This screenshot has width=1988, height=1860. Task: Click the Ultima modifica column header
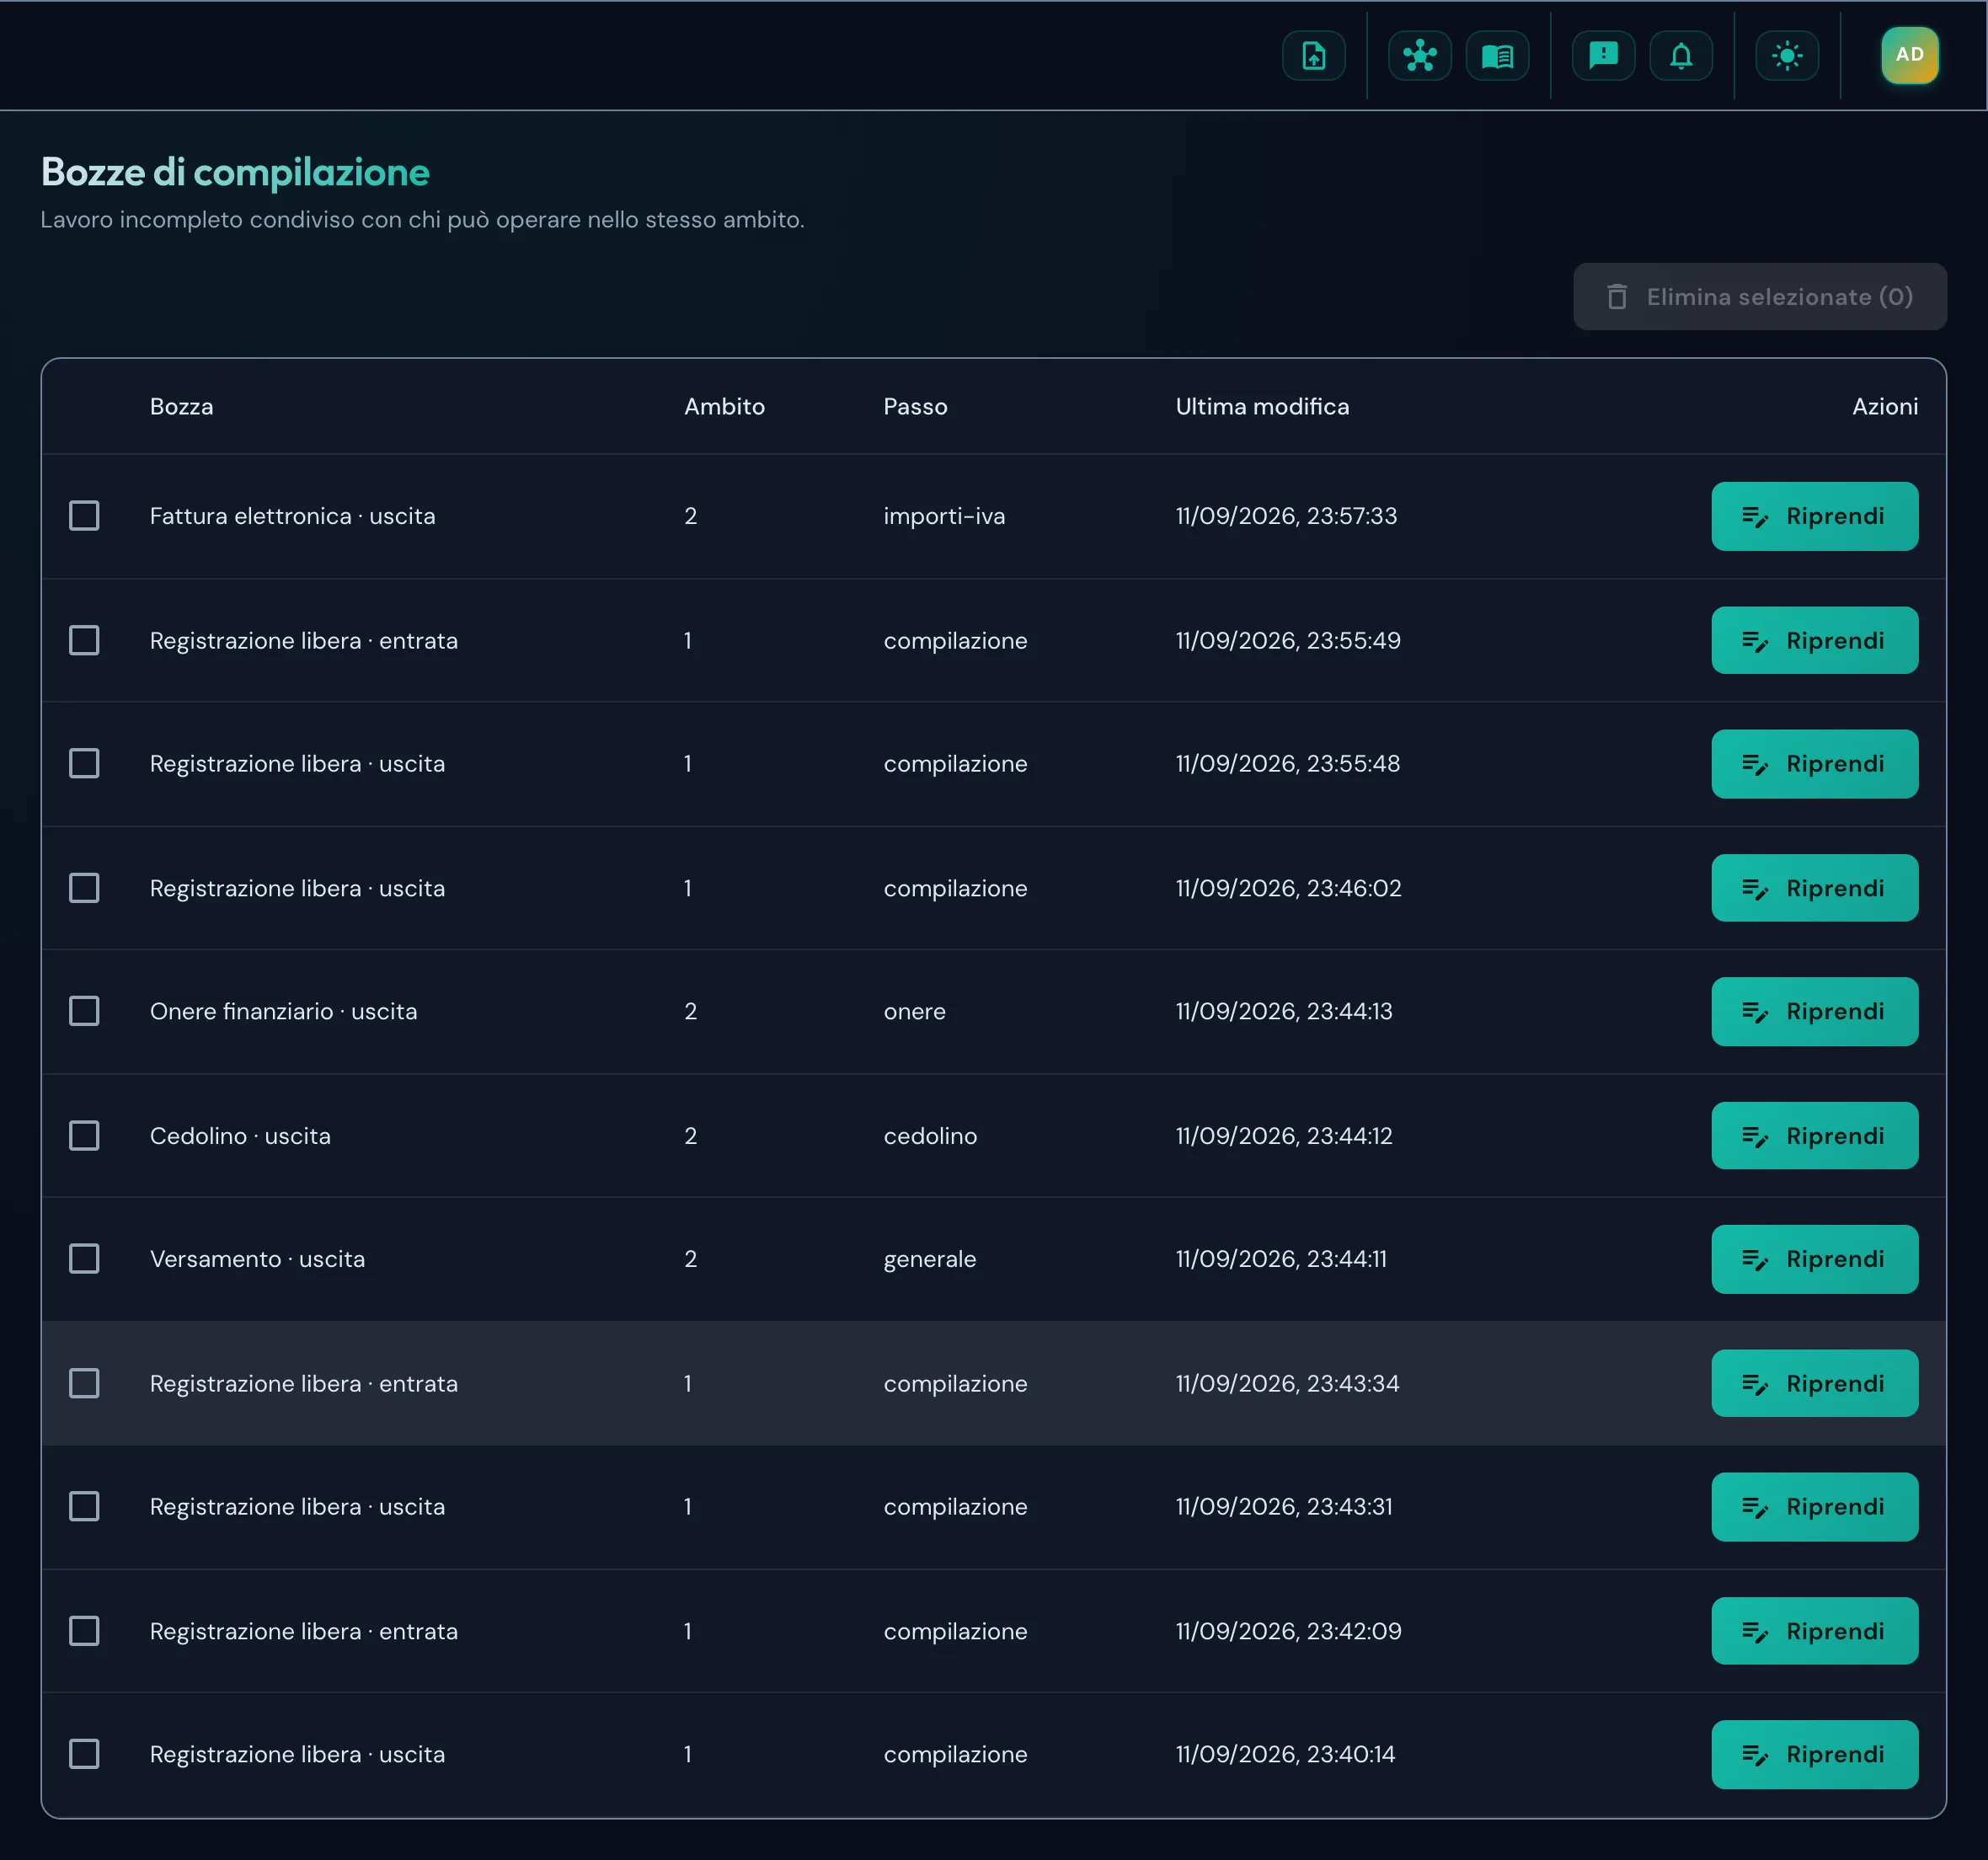pos(1262,407)
